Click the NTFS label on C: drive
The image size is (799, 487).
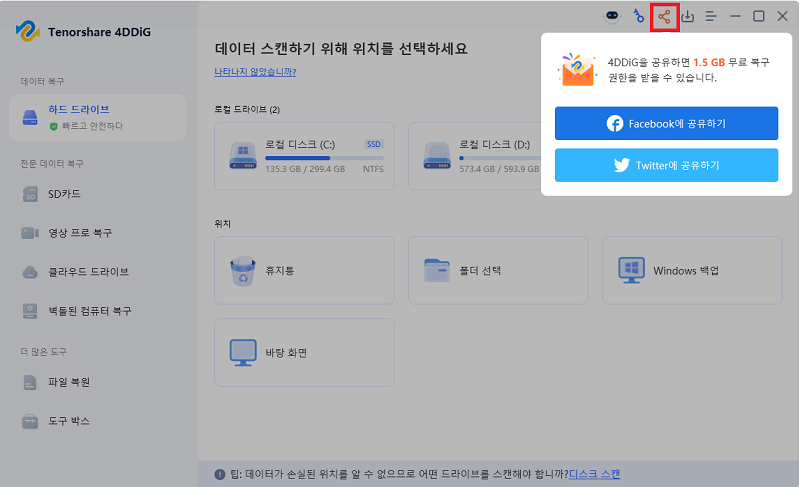[x=374, y=169]
